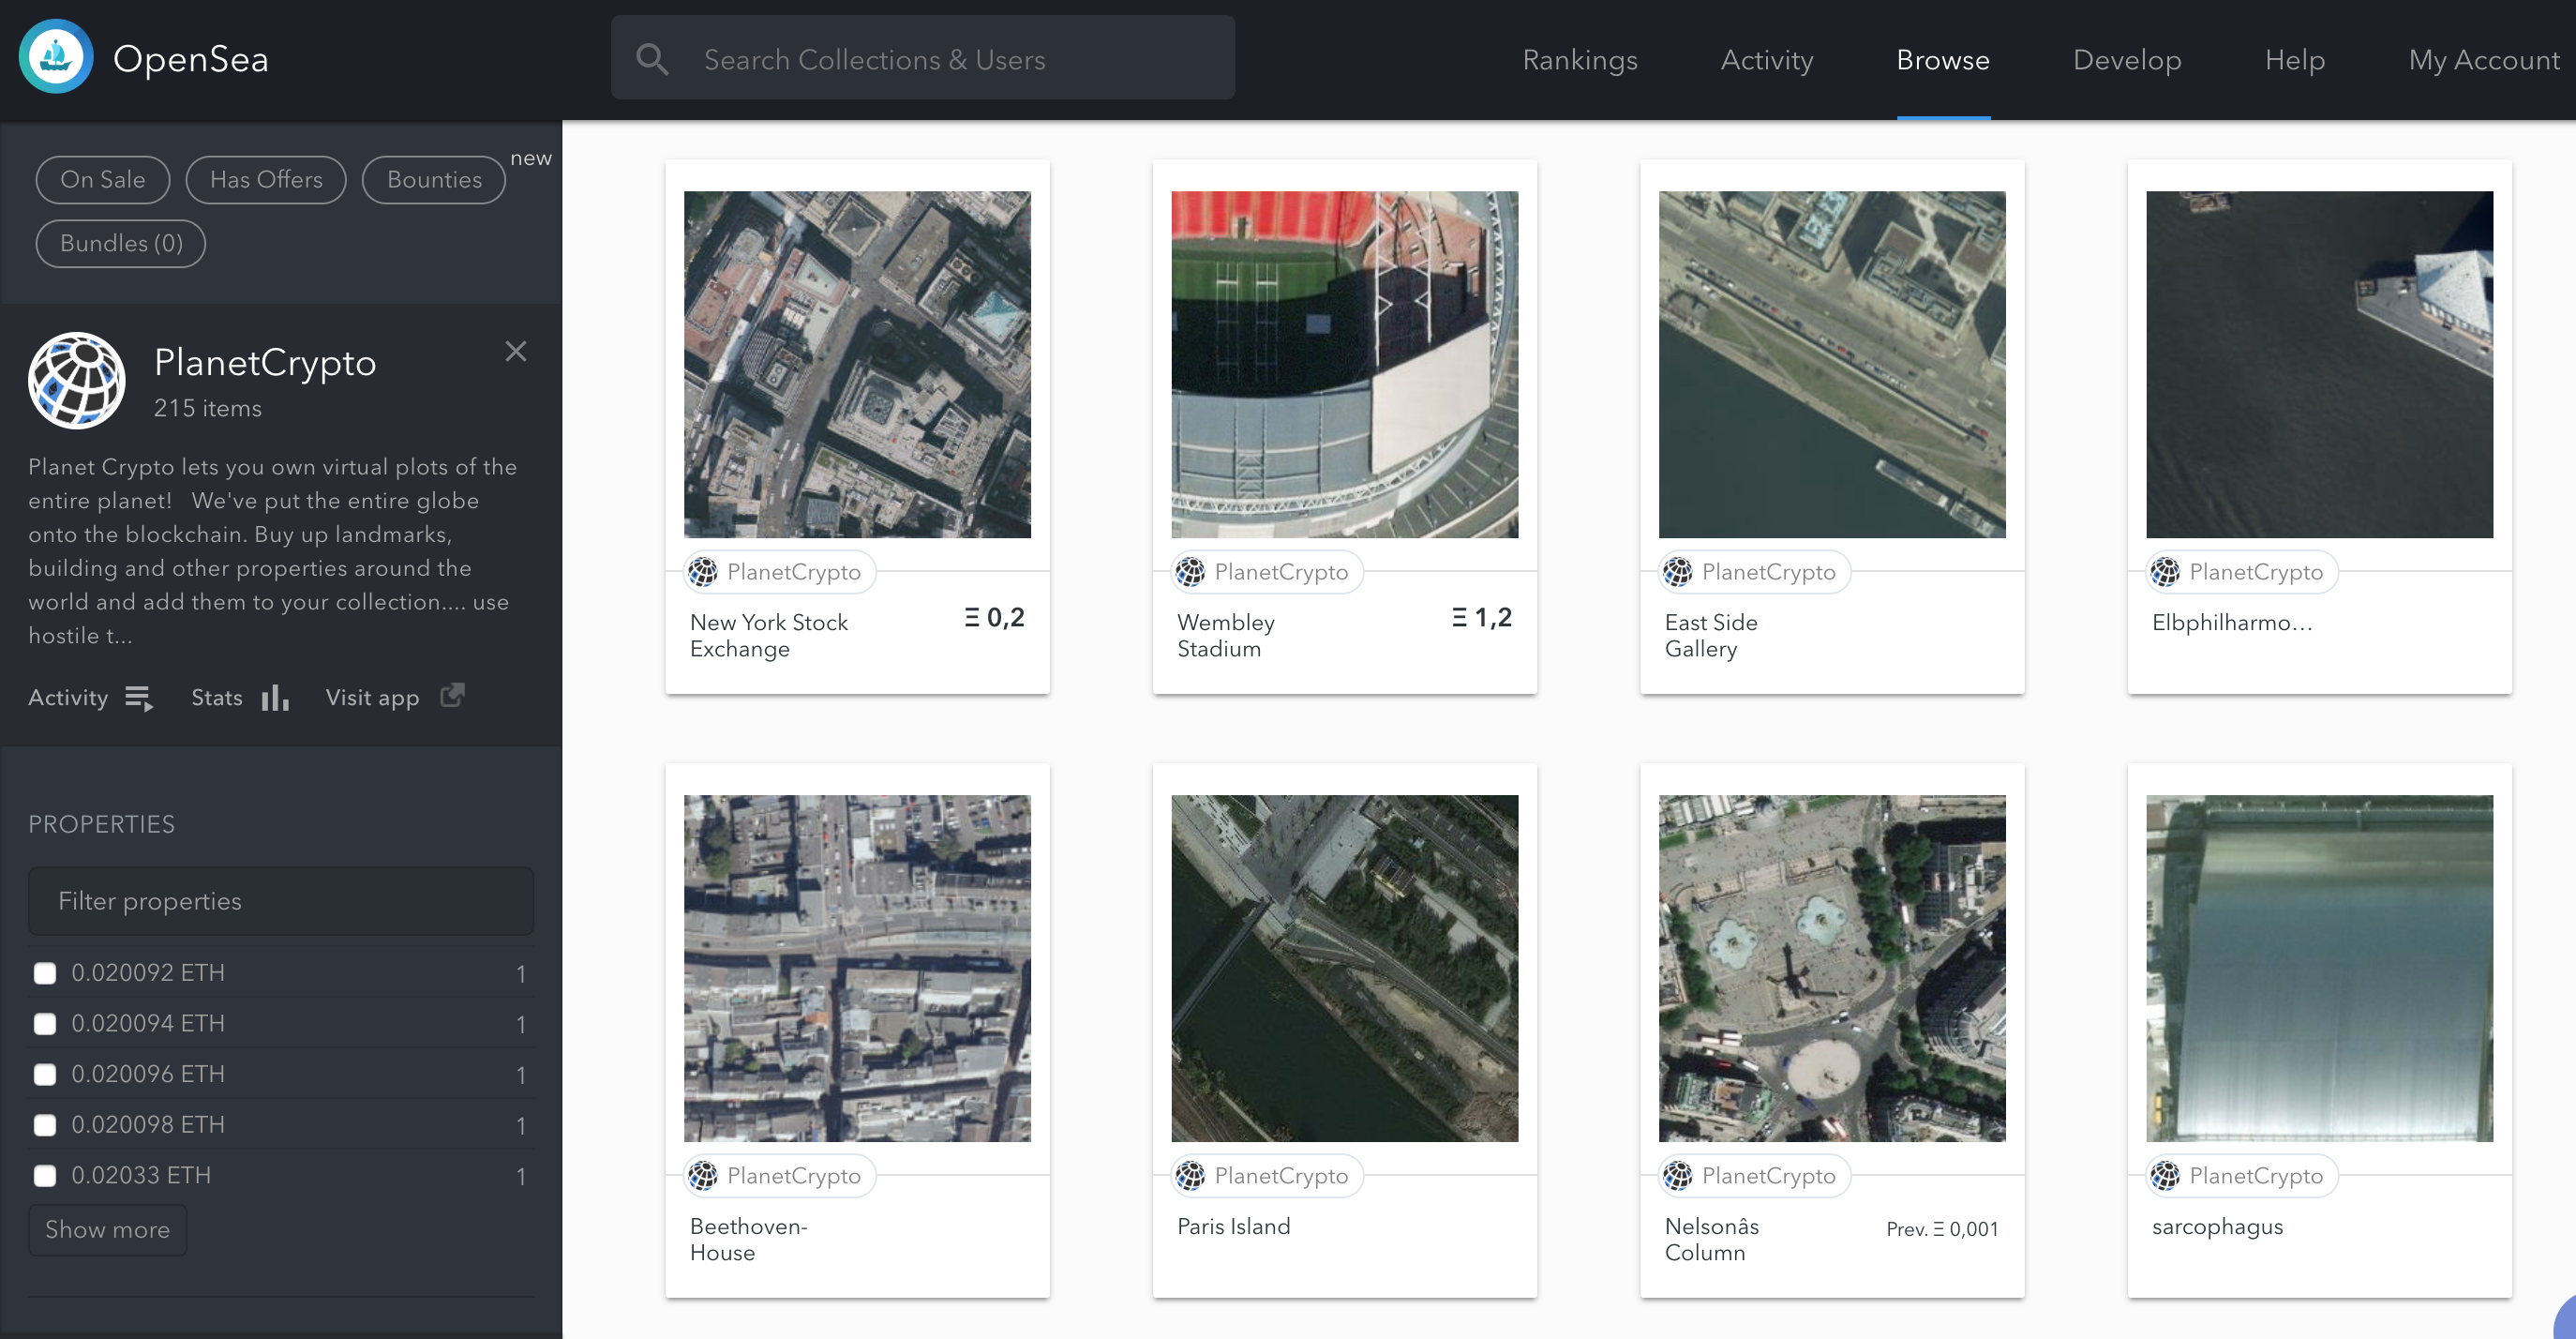Click PlanetCrypto badge on Wembley Stadium card
The height and width of the screenshot is (1339, 2576).
pyautogui.click(x=1267, y=572)
